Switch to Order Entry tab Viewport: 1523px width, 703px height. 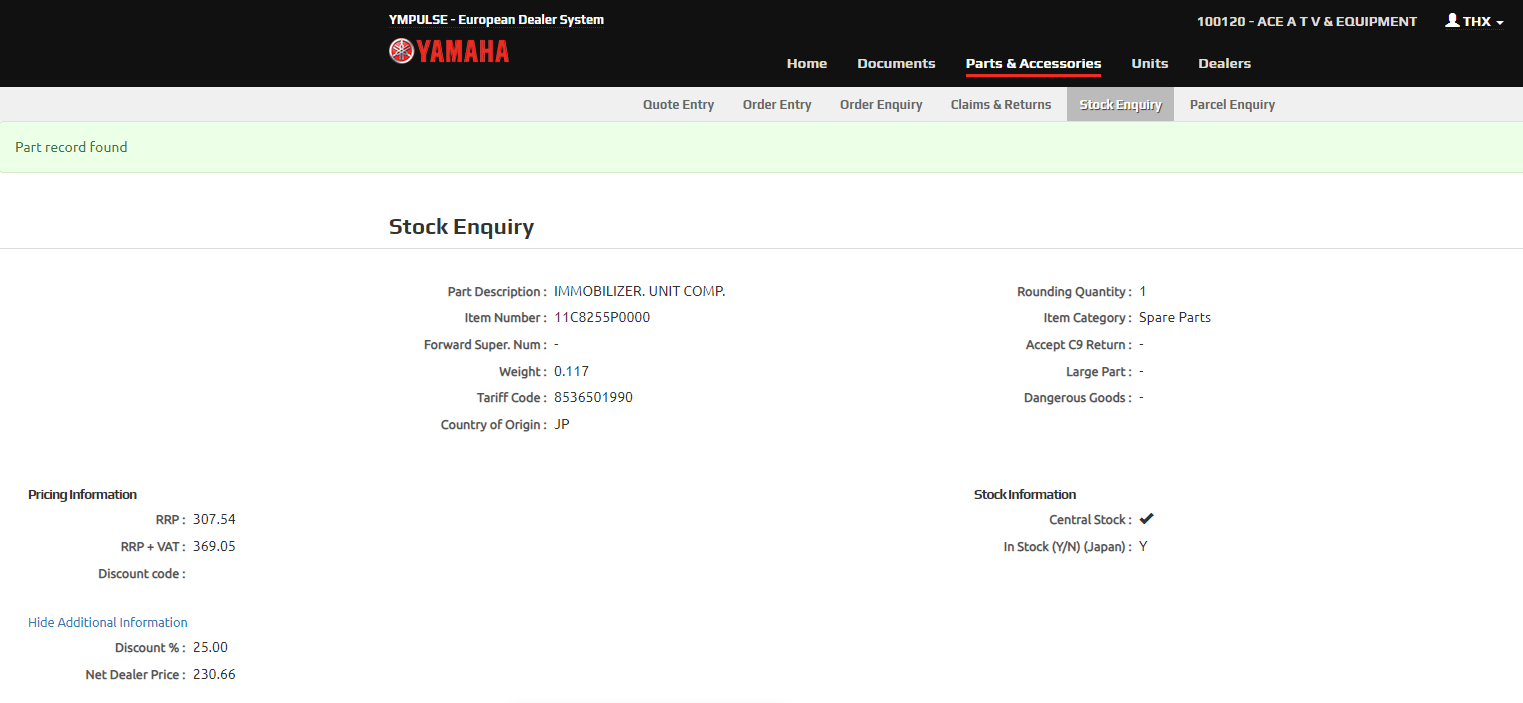click(777, 104)
